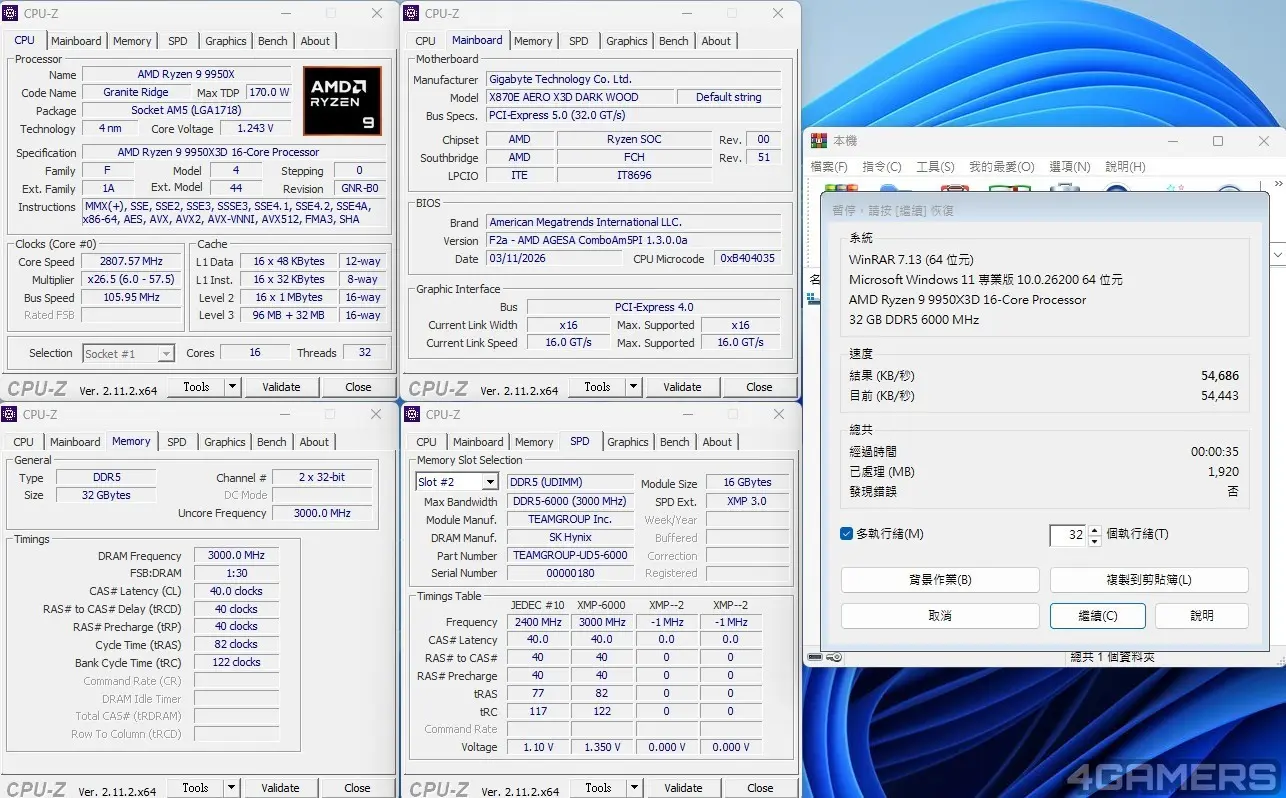Switch to the Memory tab in the SPD window
The width and height of the screenshot is (1286, 798).
(534, 442)
